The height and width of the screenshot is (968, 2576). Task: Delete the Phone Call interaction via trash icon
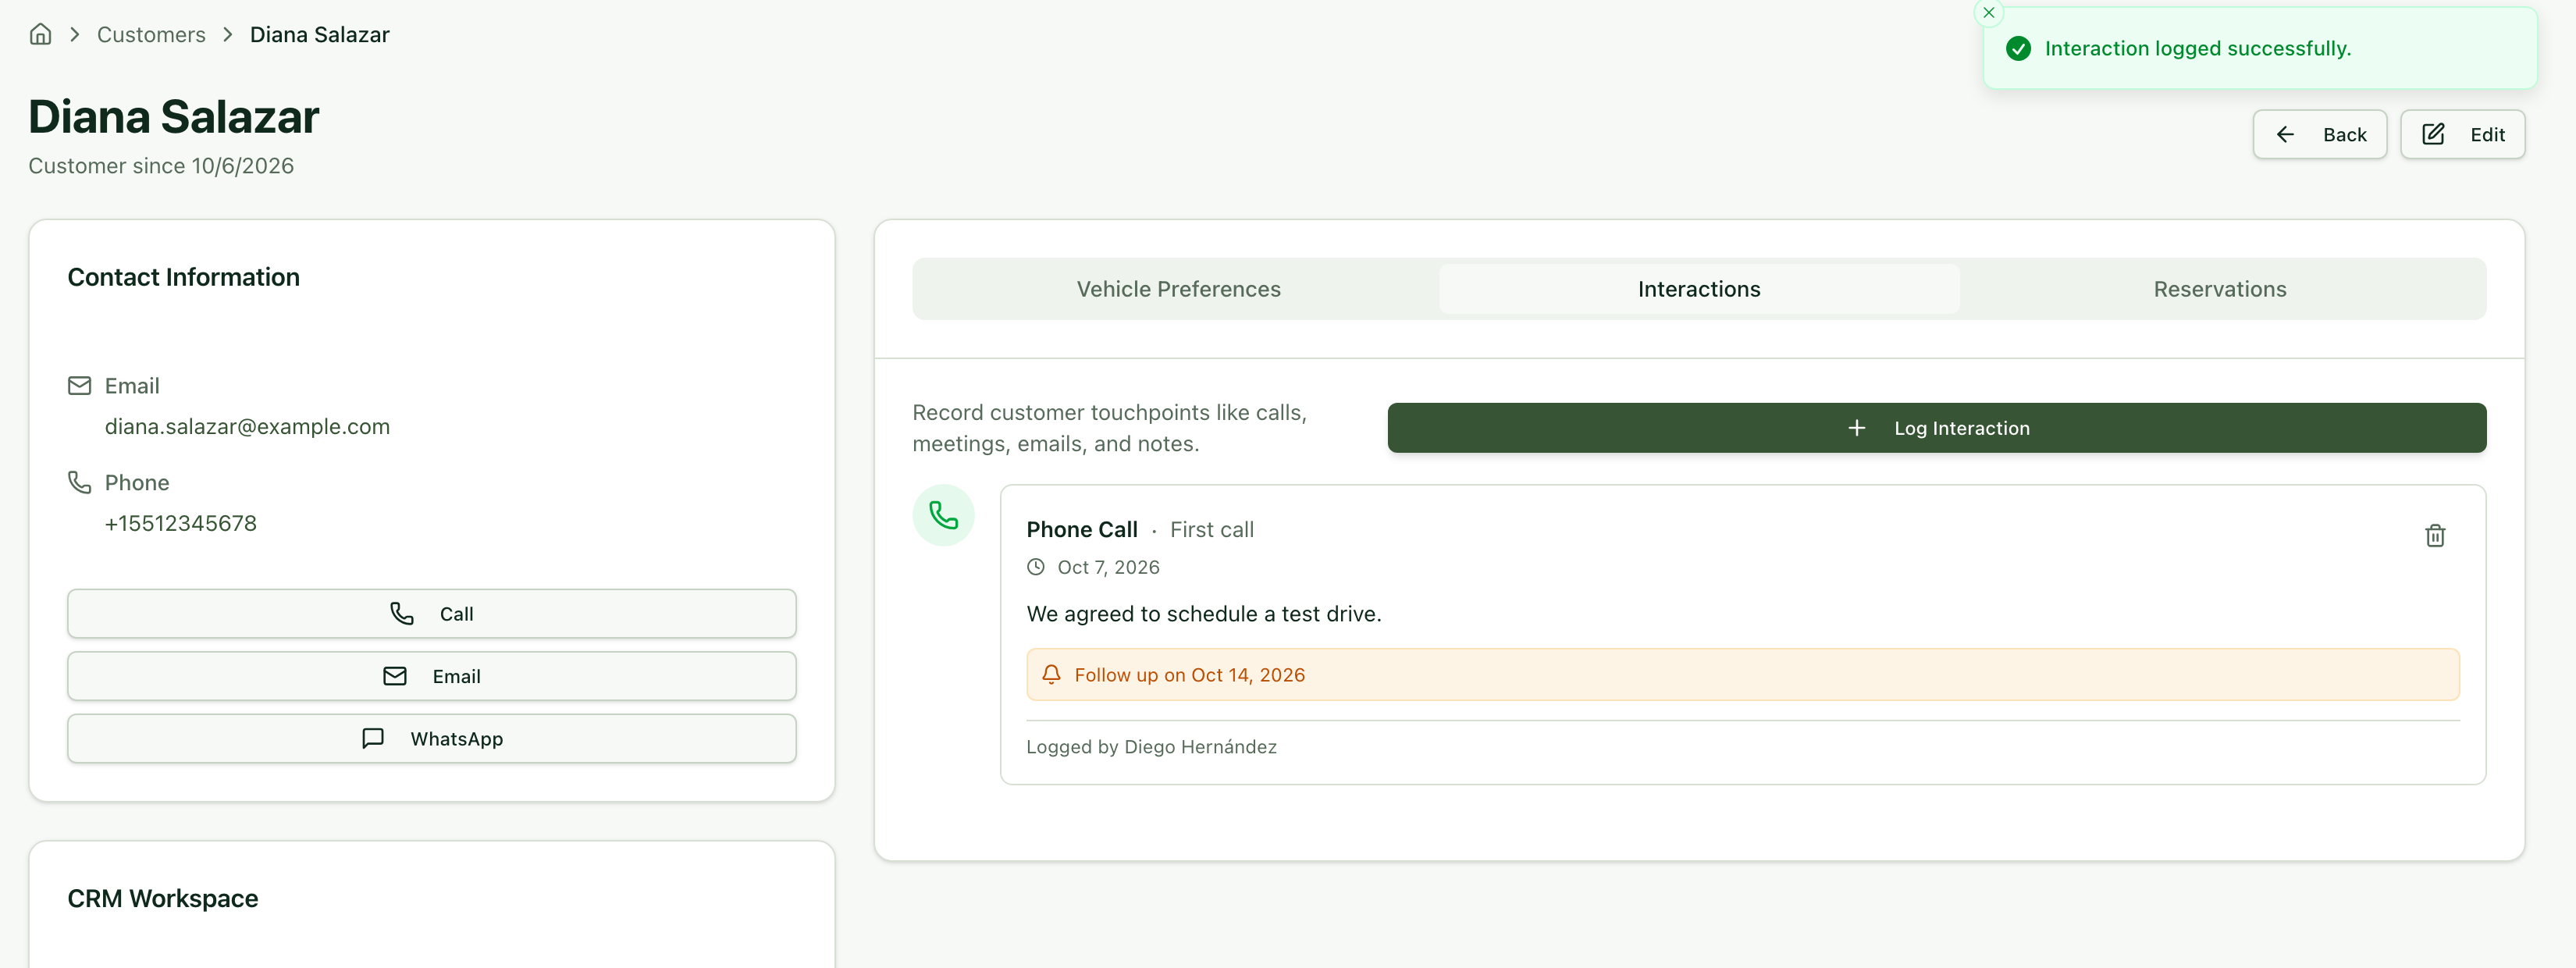click(2434, 536)
